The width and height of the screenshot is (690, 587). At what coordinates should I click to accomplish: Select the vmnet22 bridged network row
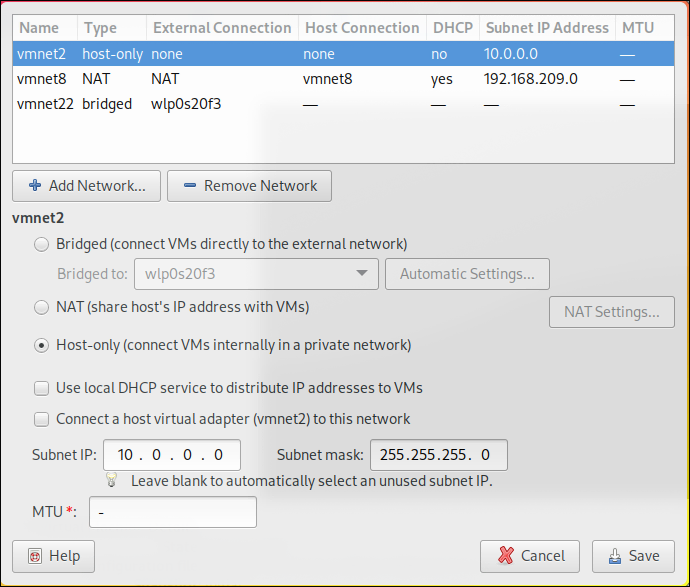pyautogui.click(x=300, y=104)
